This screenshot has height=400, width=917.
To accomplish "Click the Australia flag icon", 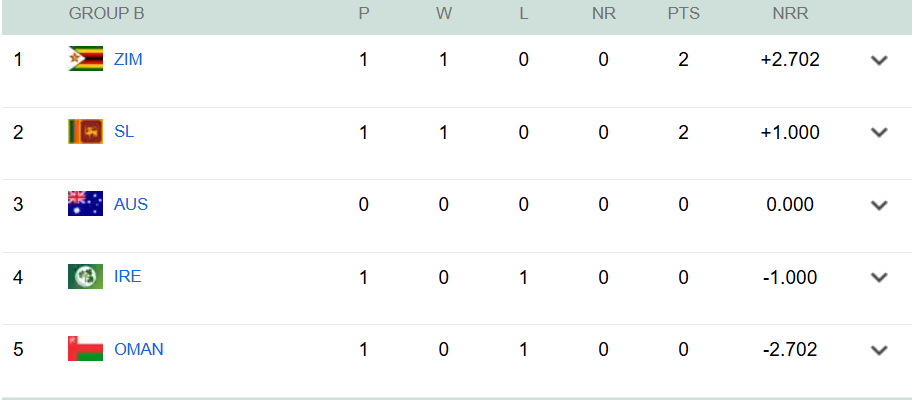I will (85, 204).
